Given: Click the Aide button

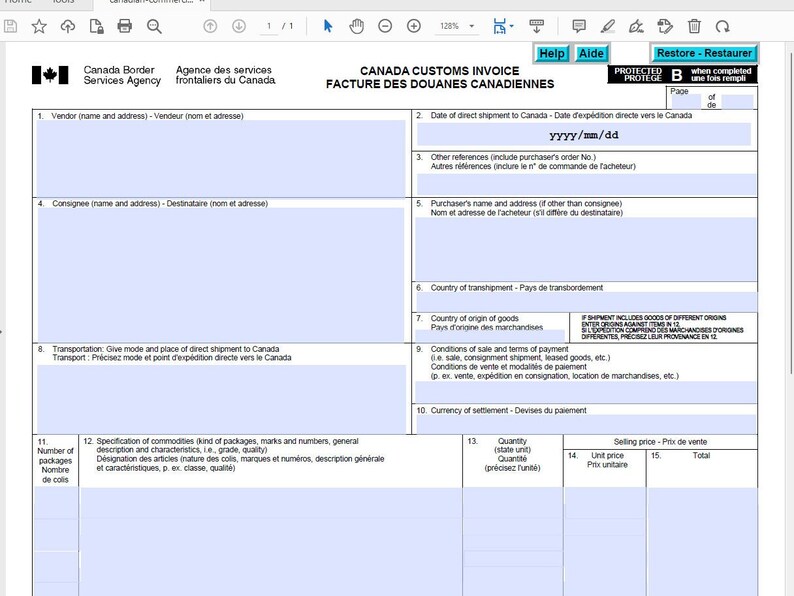Looking at the screenshot, I should click(x=591, y=53).
